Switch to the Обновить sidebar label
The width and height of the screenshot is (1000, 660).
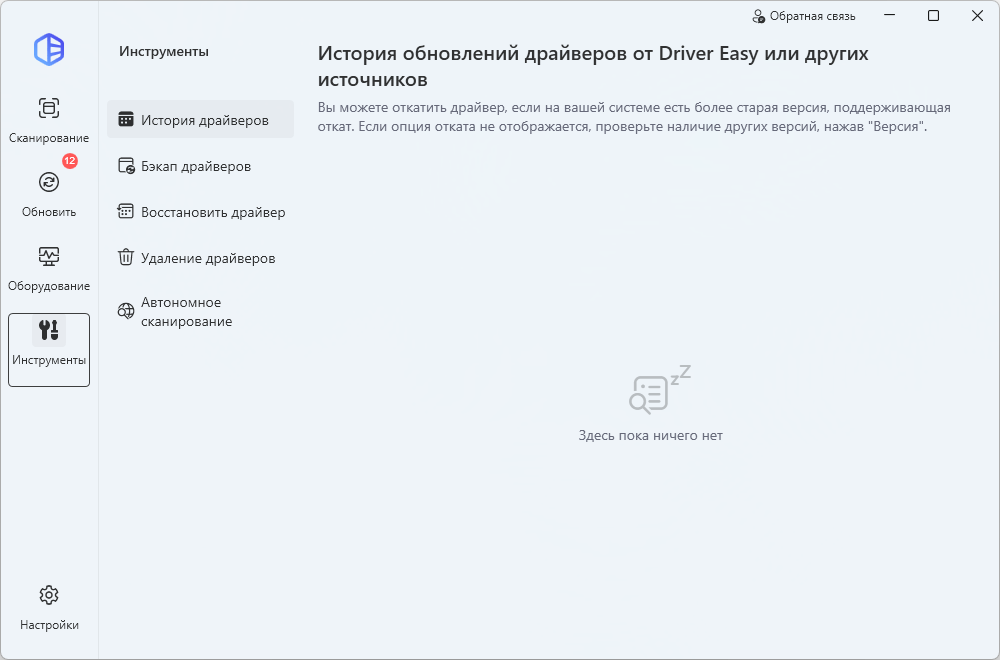[49, 212]
